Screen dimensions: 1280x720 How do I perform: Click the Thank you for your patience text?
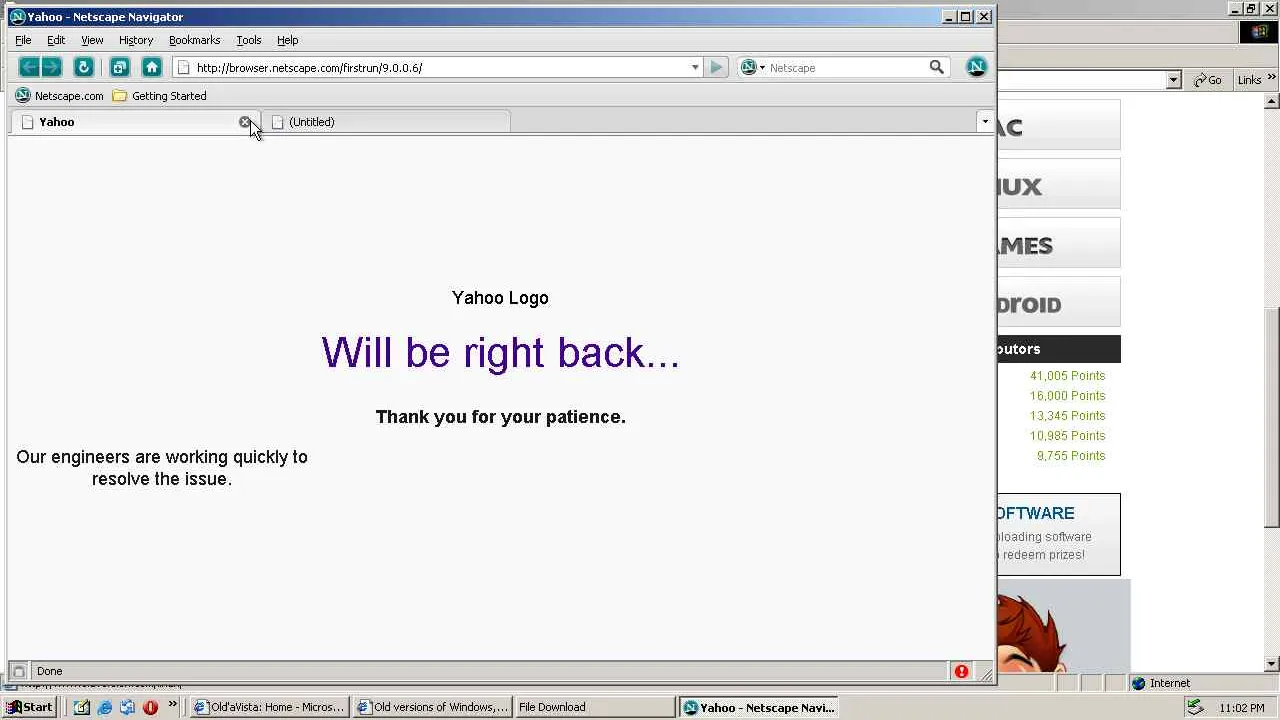coord(500,417)
